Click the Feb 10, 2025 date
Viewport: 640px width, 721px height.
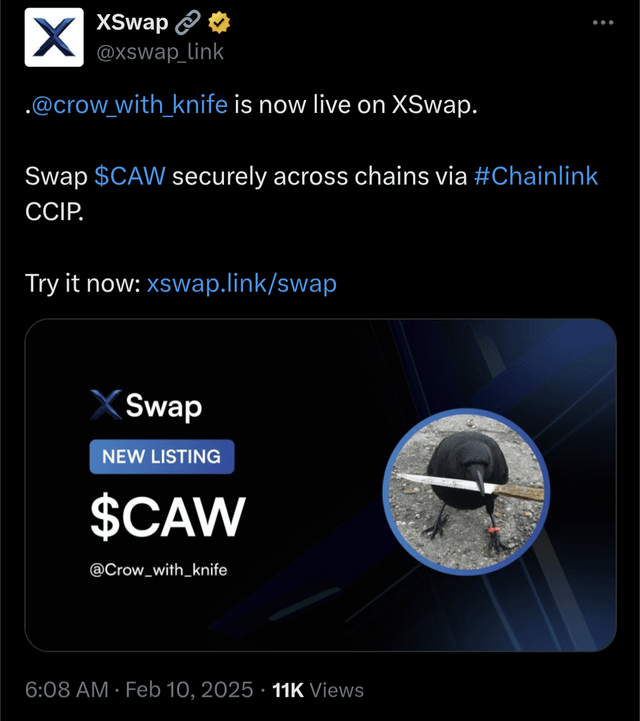point(189,690)
